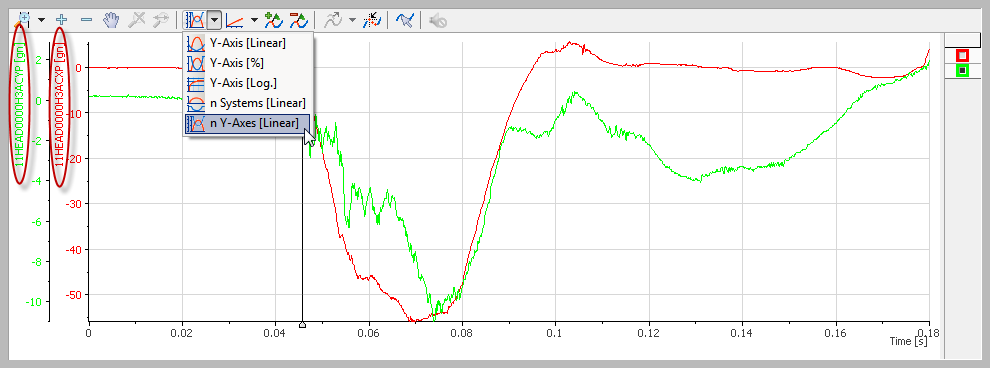Click the Time [s] axis label

point(908,341)
